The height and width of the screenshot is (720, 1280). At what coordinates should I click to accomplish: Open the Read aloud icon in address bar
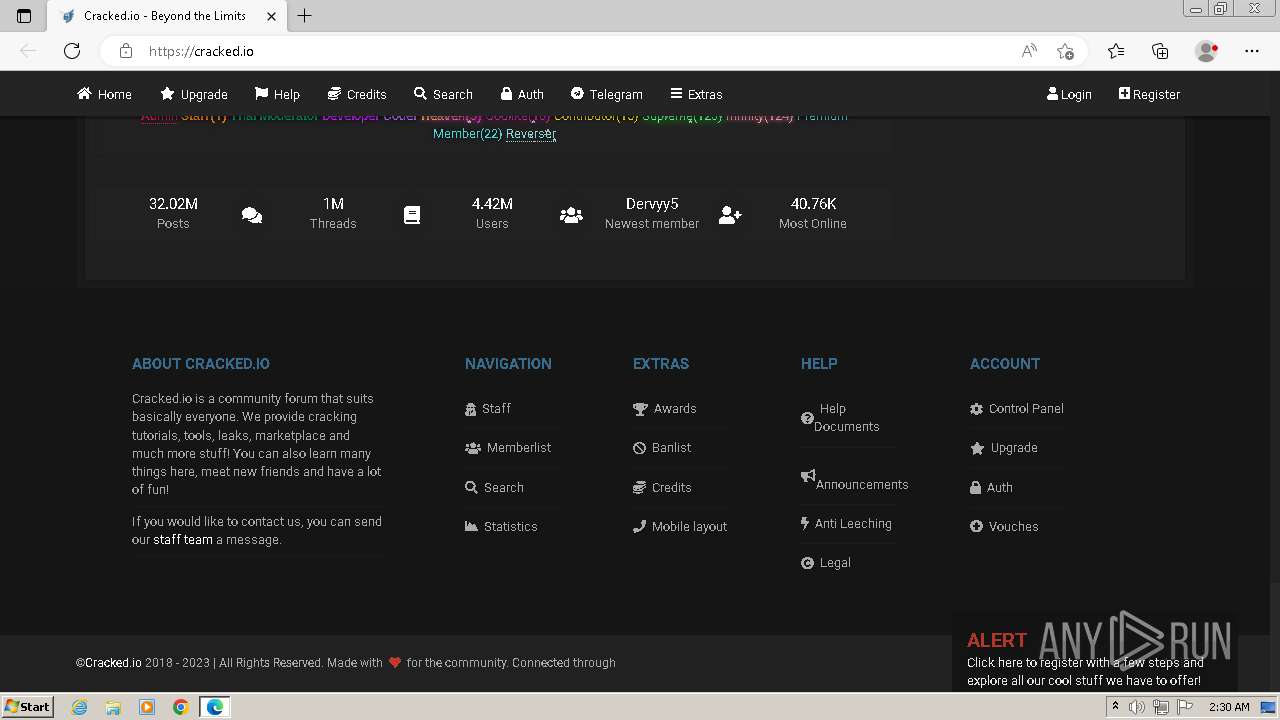coord(1029,51)
